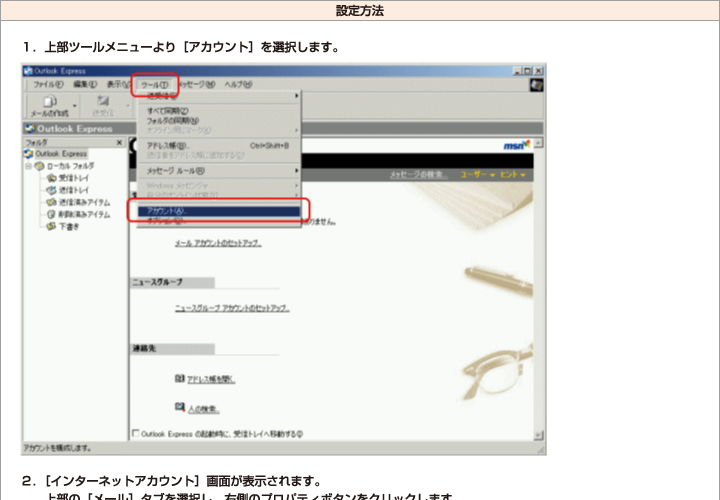Click the 下書き drafts folder icon

51,226
